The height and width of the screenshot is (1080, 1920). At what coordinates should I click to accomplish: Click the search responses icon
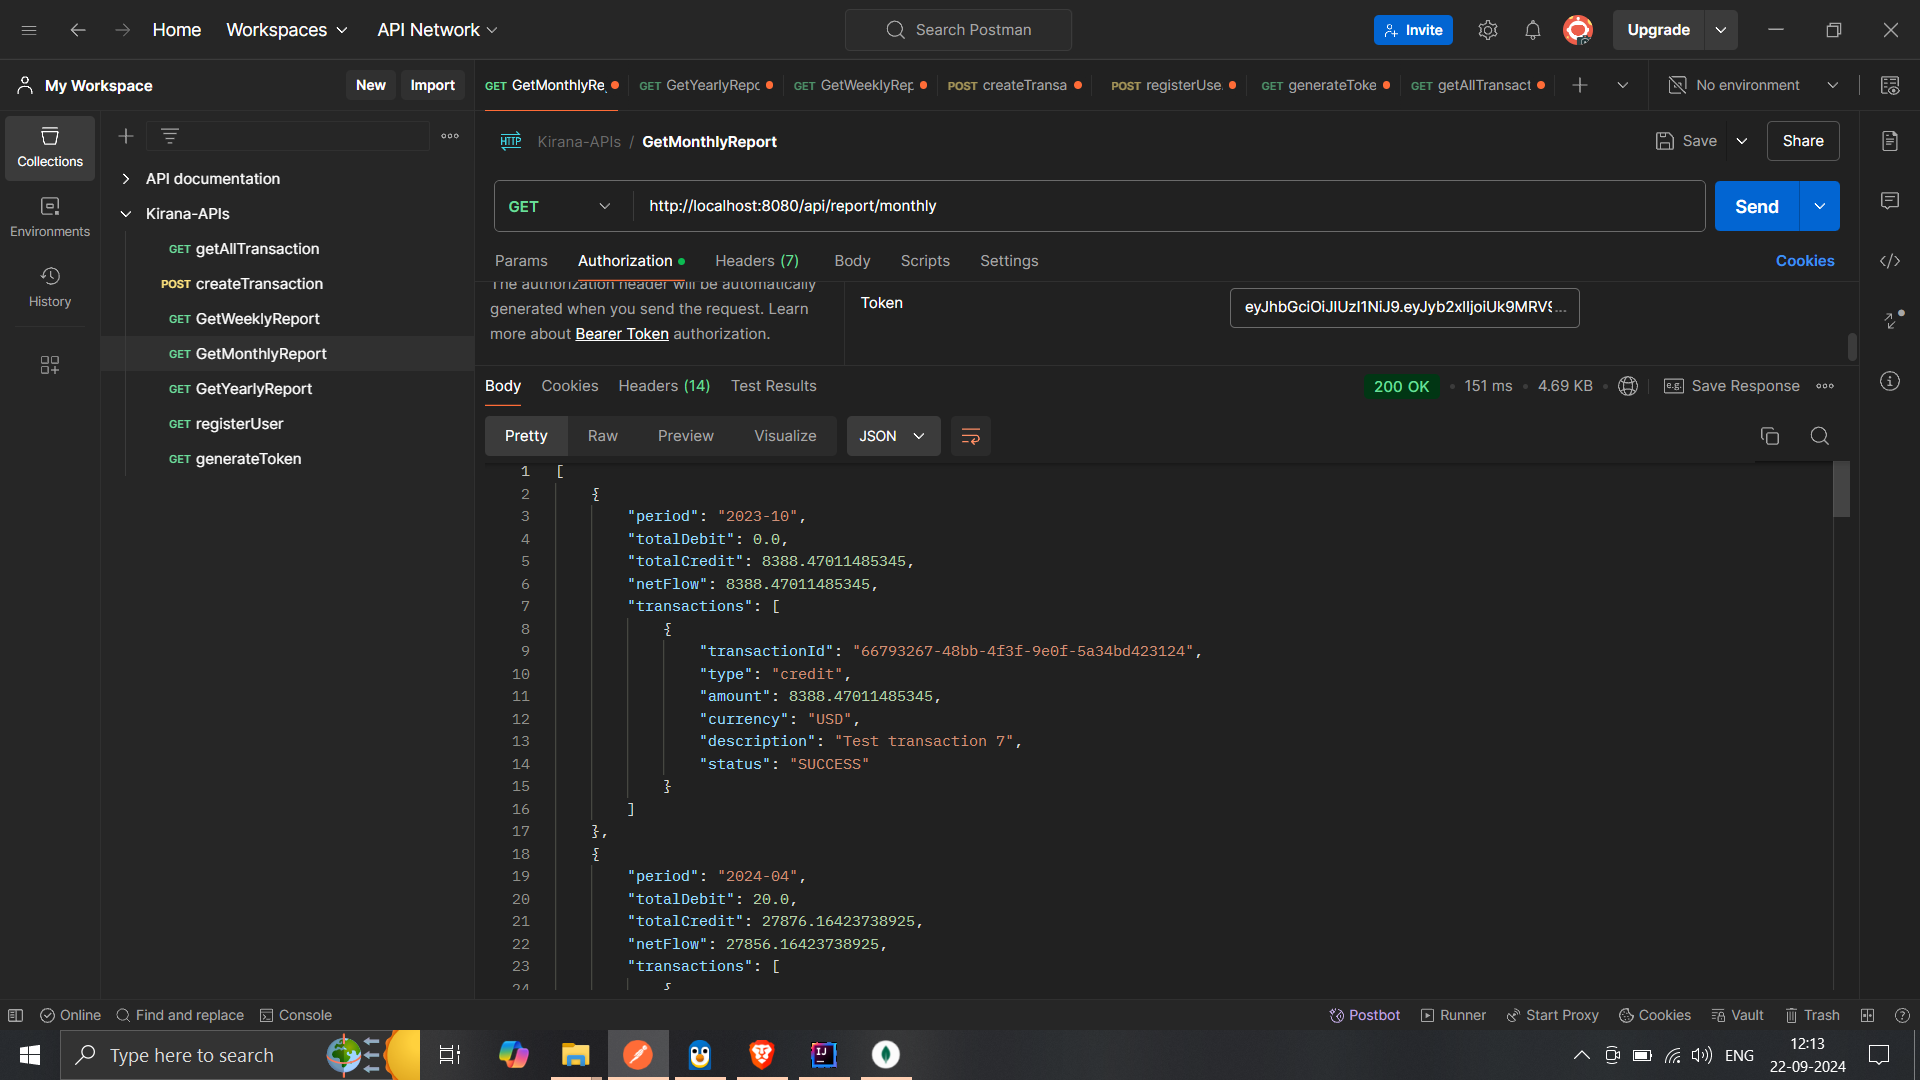coord(1820,436)
